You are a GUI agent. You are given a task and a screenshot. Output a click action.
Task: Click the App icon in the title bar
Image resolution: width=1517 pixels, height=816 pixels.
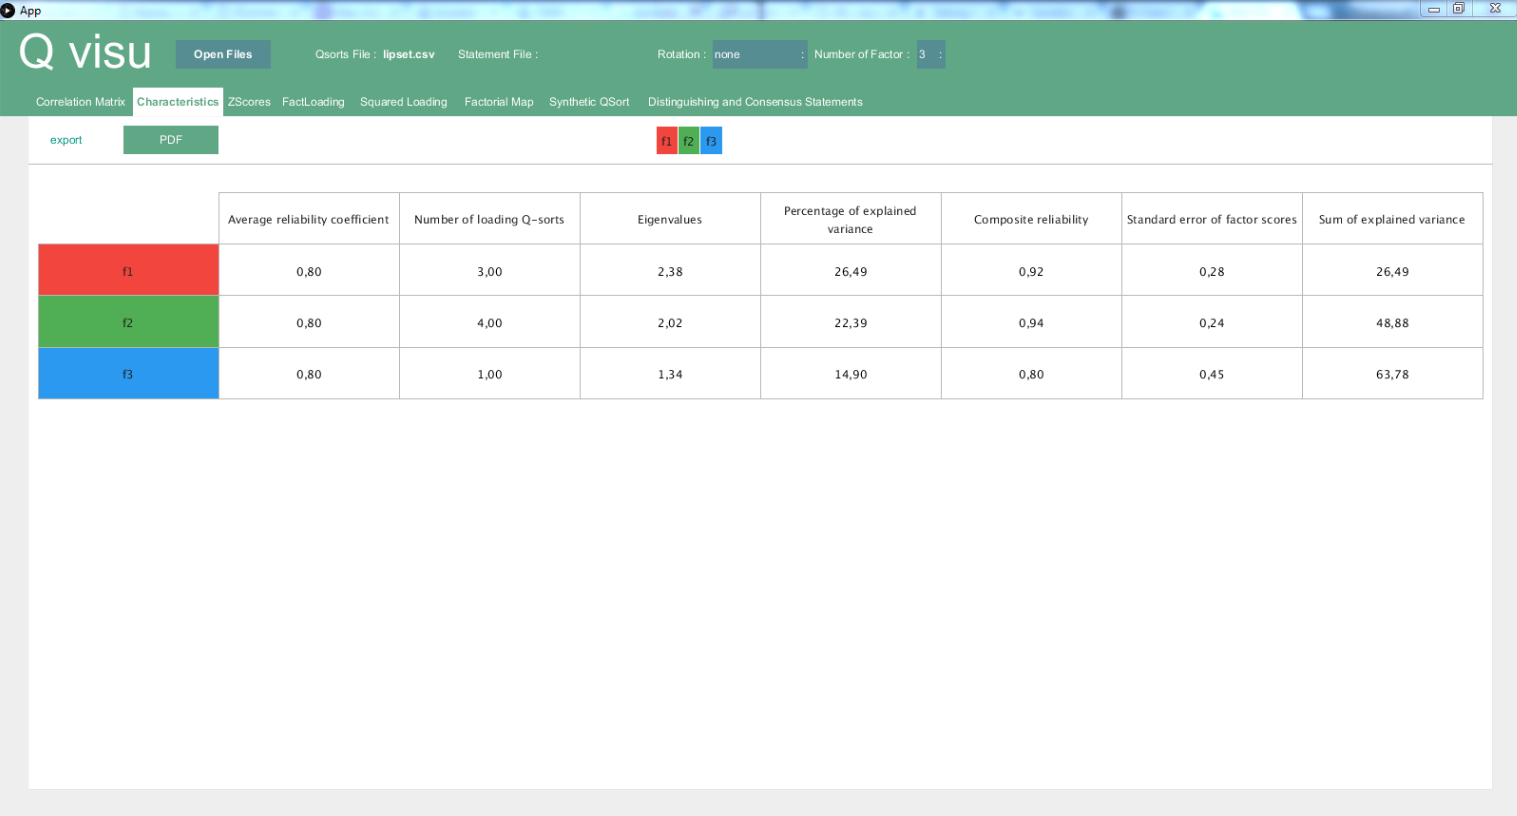(8, 10)
